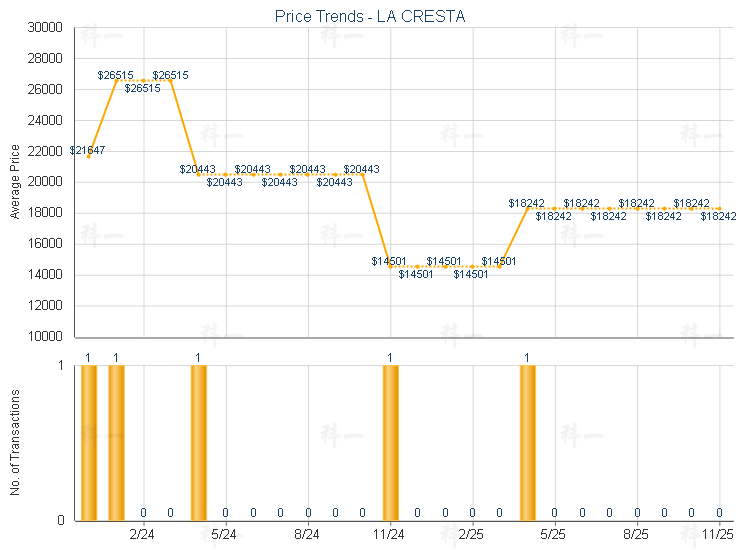Click the No. of Transactions axis title
Screen dimensions: 740x550
coord(15,443)
